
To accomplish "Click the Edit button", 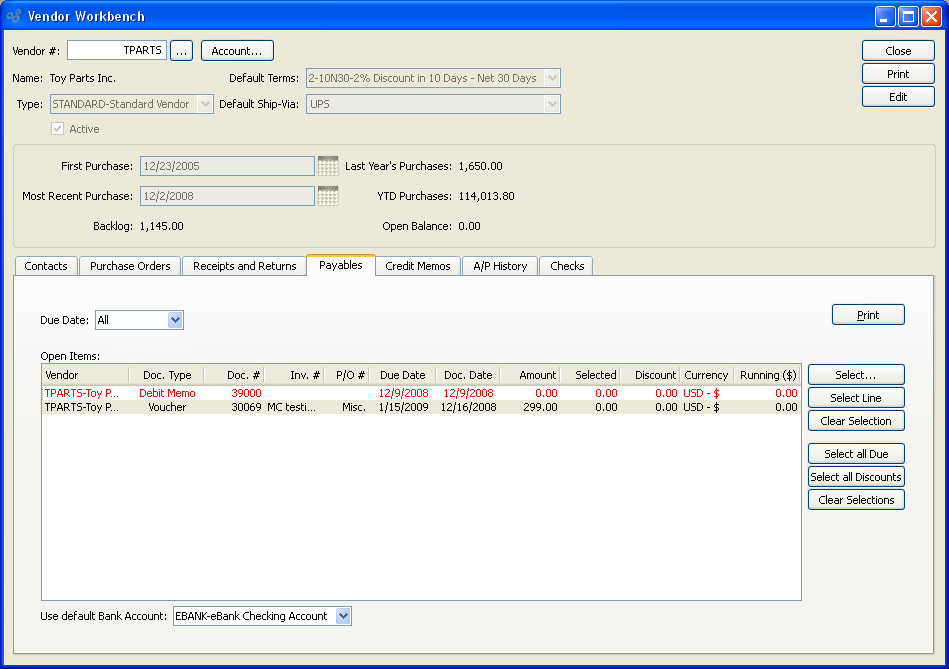I will coord(898,97).
